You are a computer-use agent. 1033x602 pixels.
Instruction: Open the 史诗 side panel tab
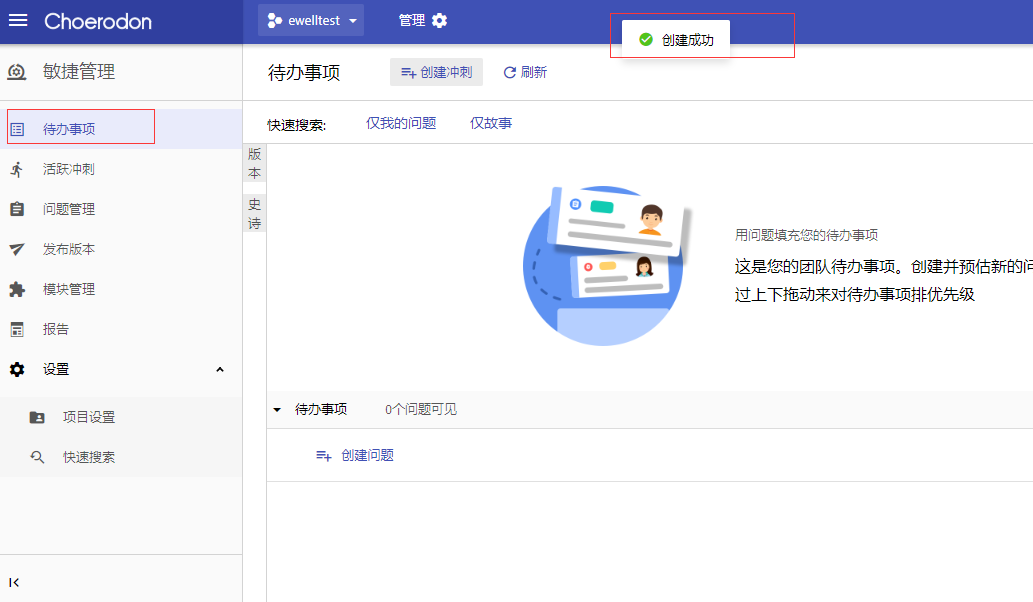254,213
